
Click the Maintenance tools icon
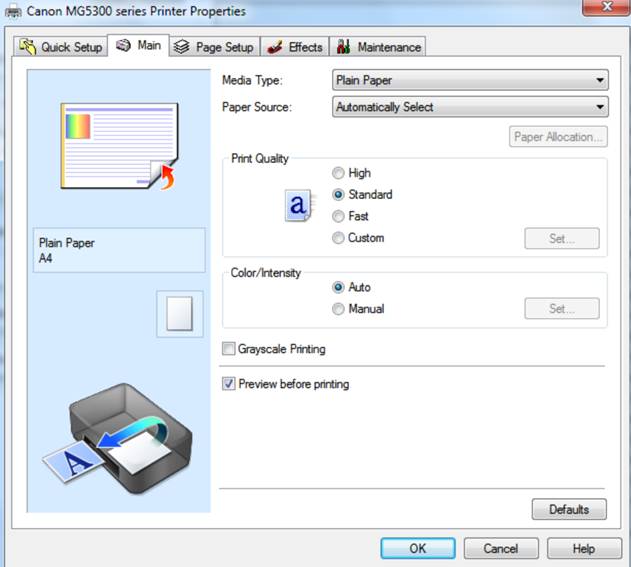[343, 47]
